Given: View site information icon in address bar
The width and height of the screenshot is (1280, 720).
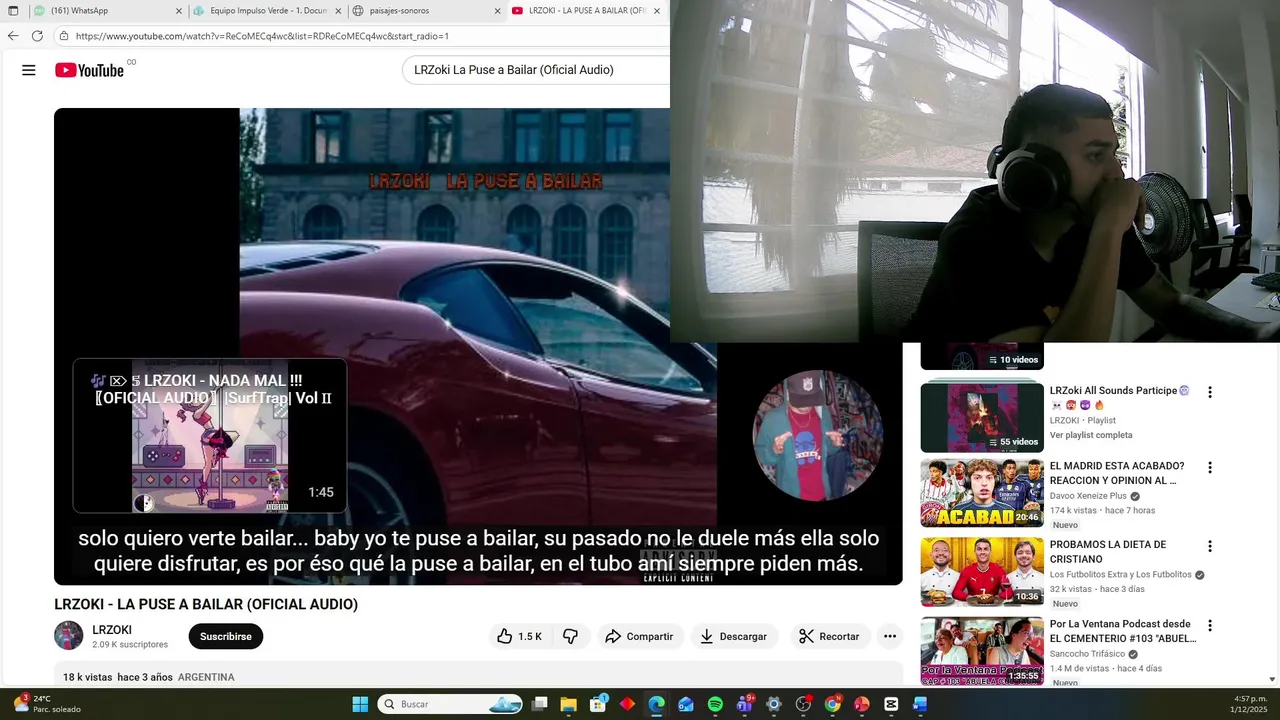Looking at the screenshot, I should pyautogui.click(x=63, y=36).
